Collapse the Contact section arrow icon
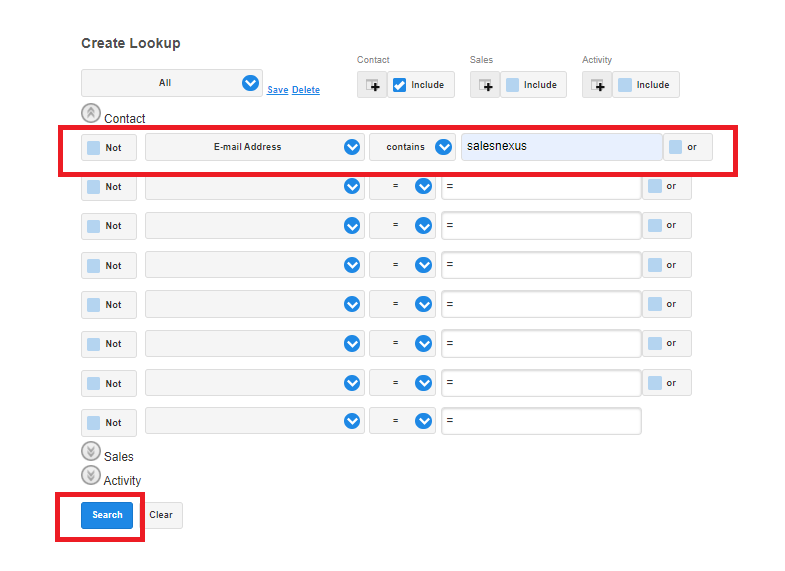Viewport: 785px width, 571px height. click(91, 114)
